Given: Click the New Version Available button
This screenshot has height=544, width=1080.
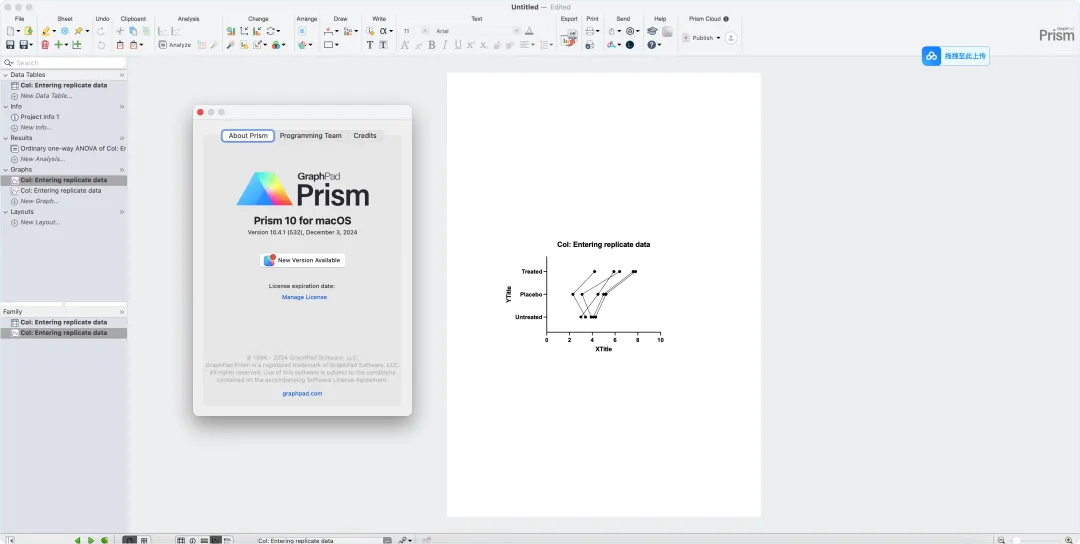Looking at the screenshot, I should tap(302, 260).
